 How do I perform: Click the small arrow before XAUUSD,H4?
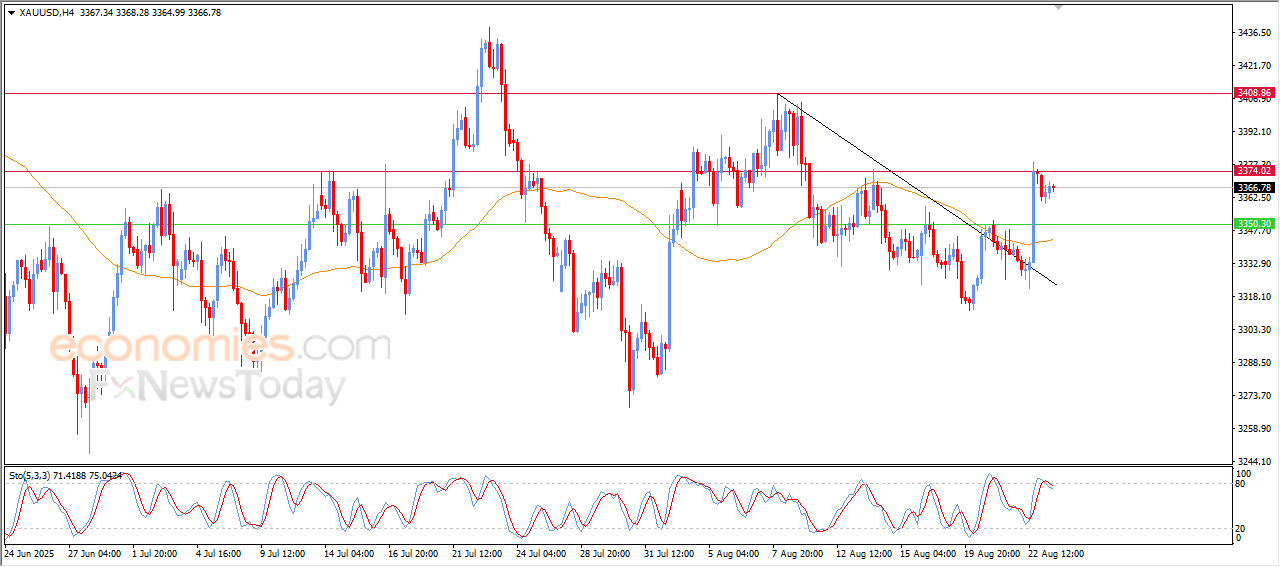11,13
